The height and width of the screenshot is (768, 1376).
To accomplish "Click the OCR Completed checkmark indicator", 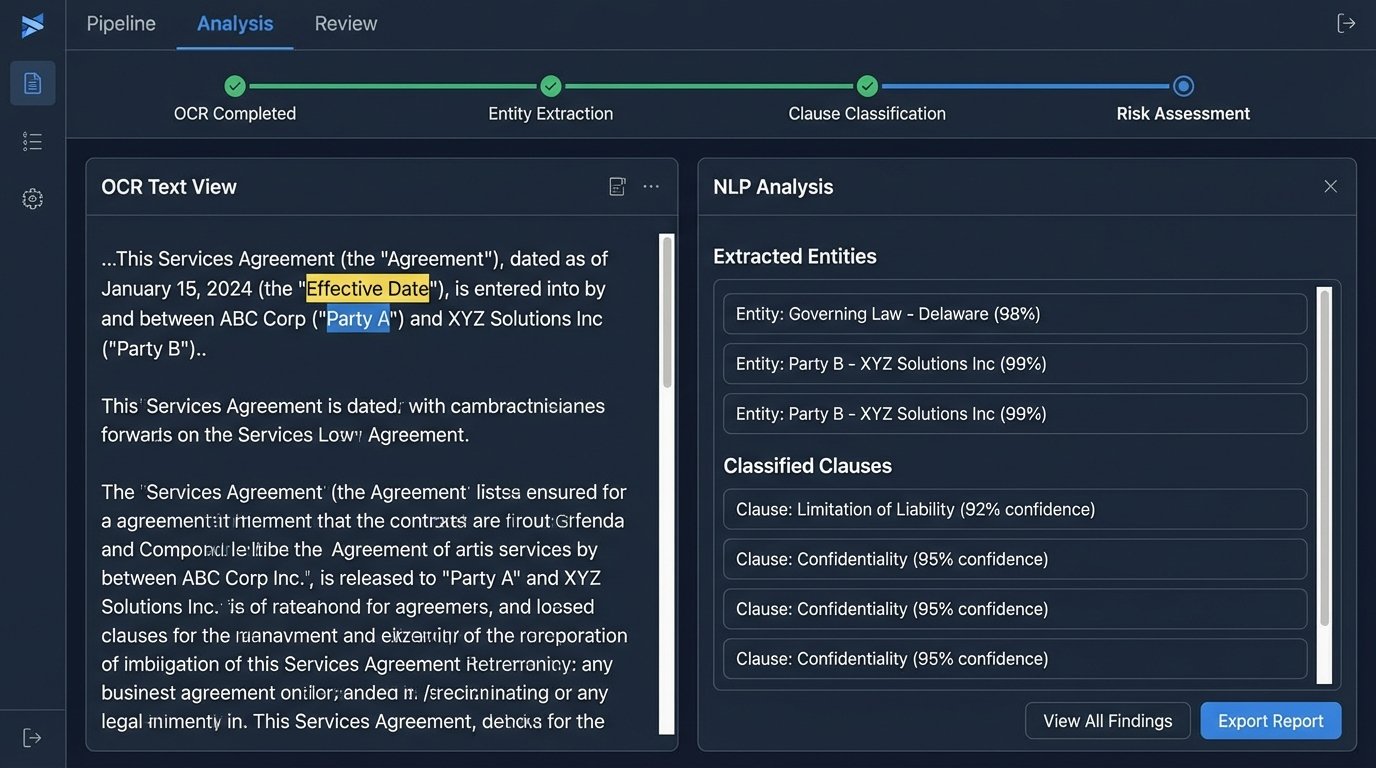I will click(234, 86).
